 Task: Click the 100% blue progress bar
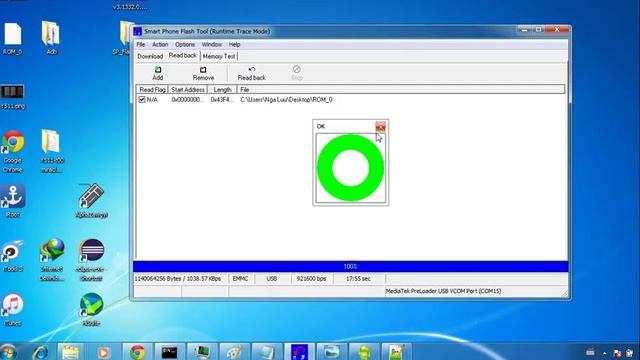[351, 267]
